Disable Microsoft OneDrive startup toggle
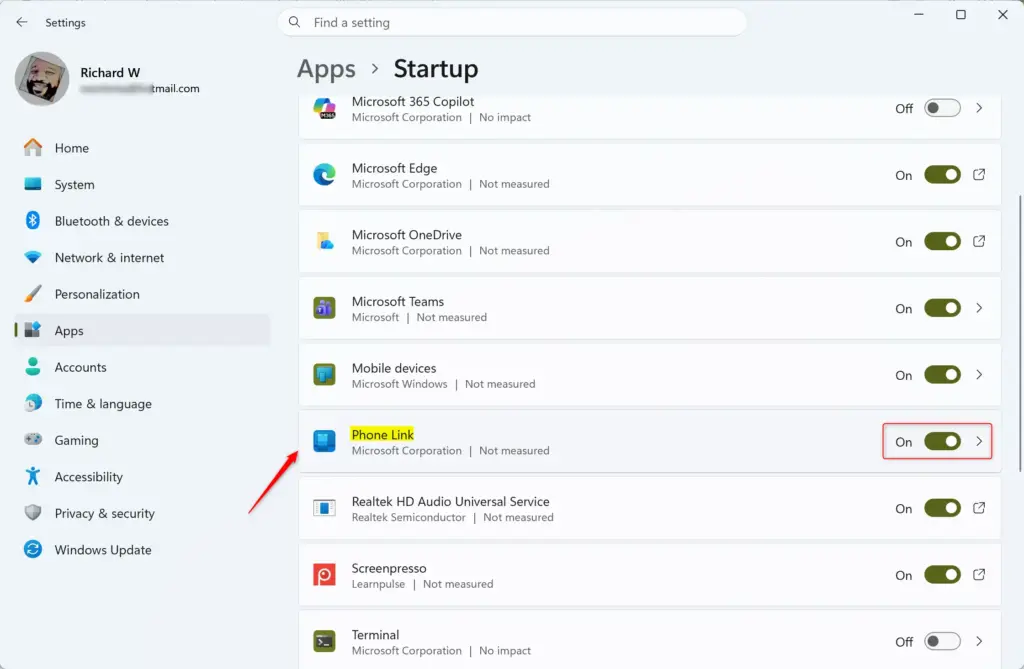Image resolution: width=1024 pixels, height=669 pixels. (942, 241)
